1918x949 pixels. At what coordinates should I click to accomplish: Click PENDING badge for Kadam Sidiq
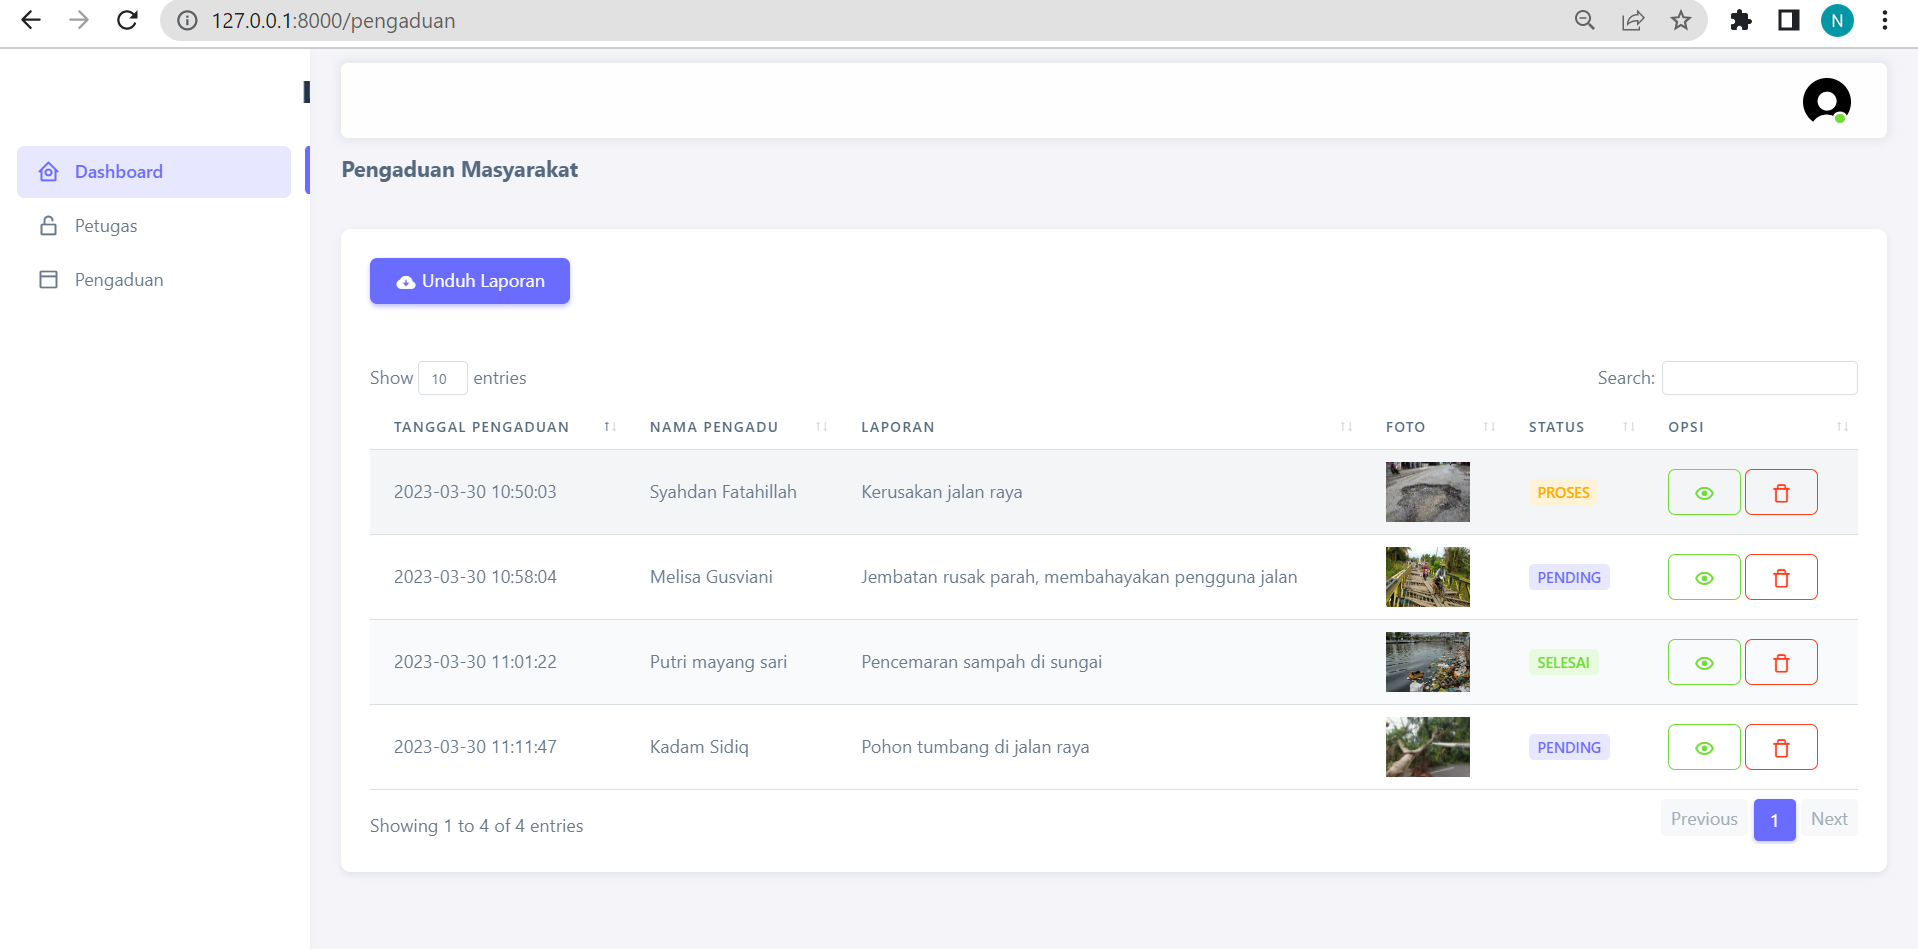[x=1569, y=748]
